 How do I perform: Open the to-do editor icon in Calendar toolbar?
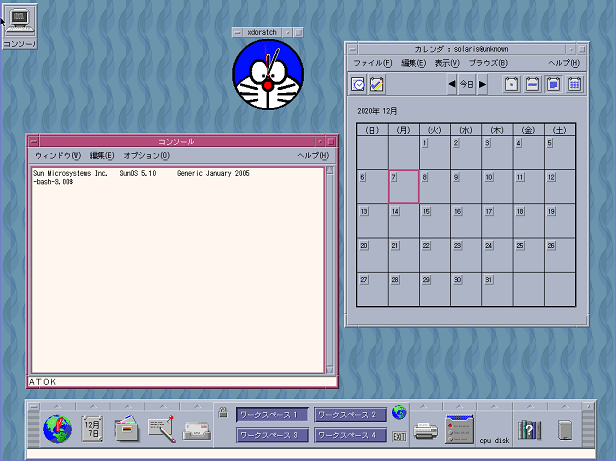[376, 84]
